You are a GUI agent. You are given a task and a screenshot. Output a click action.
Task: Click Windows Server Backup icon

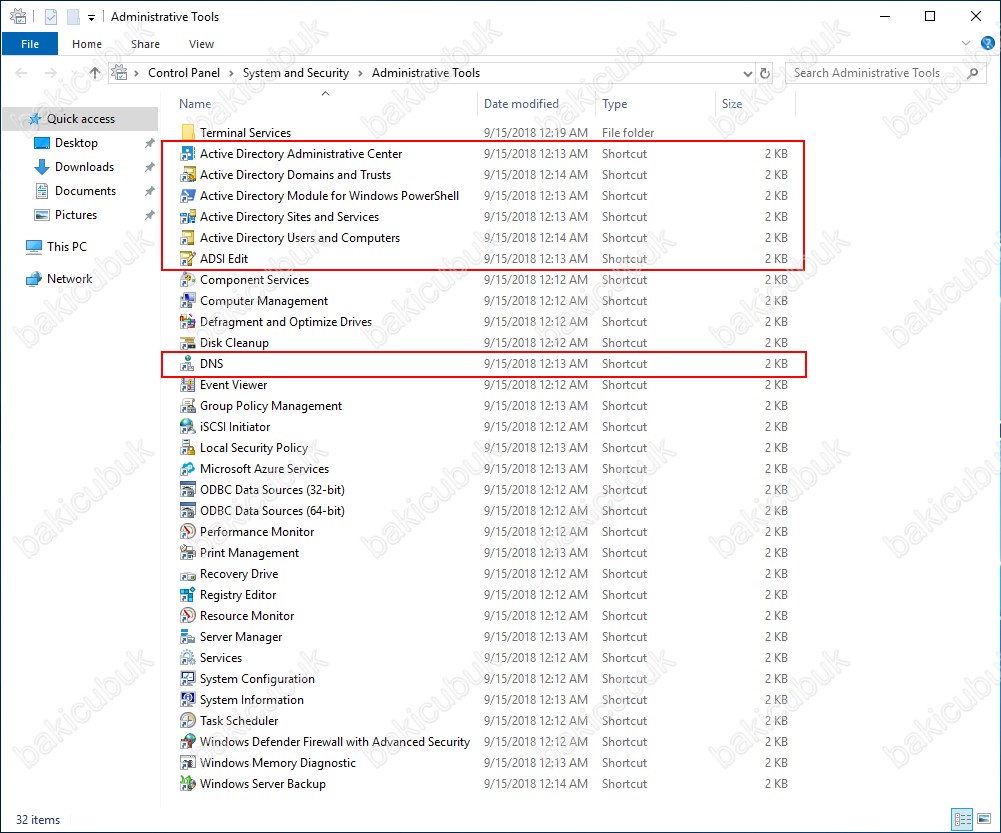pos(187,784)
